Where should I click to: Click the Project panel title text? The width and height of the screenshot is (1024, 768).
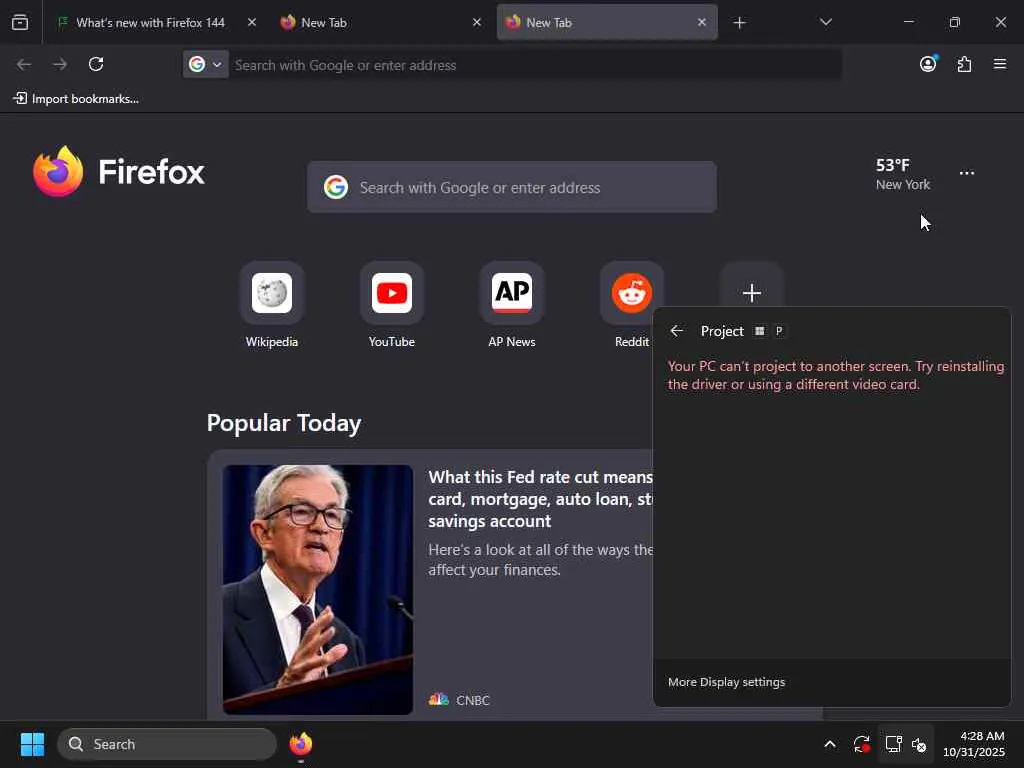pyautogui.click(x=722, y=331)
